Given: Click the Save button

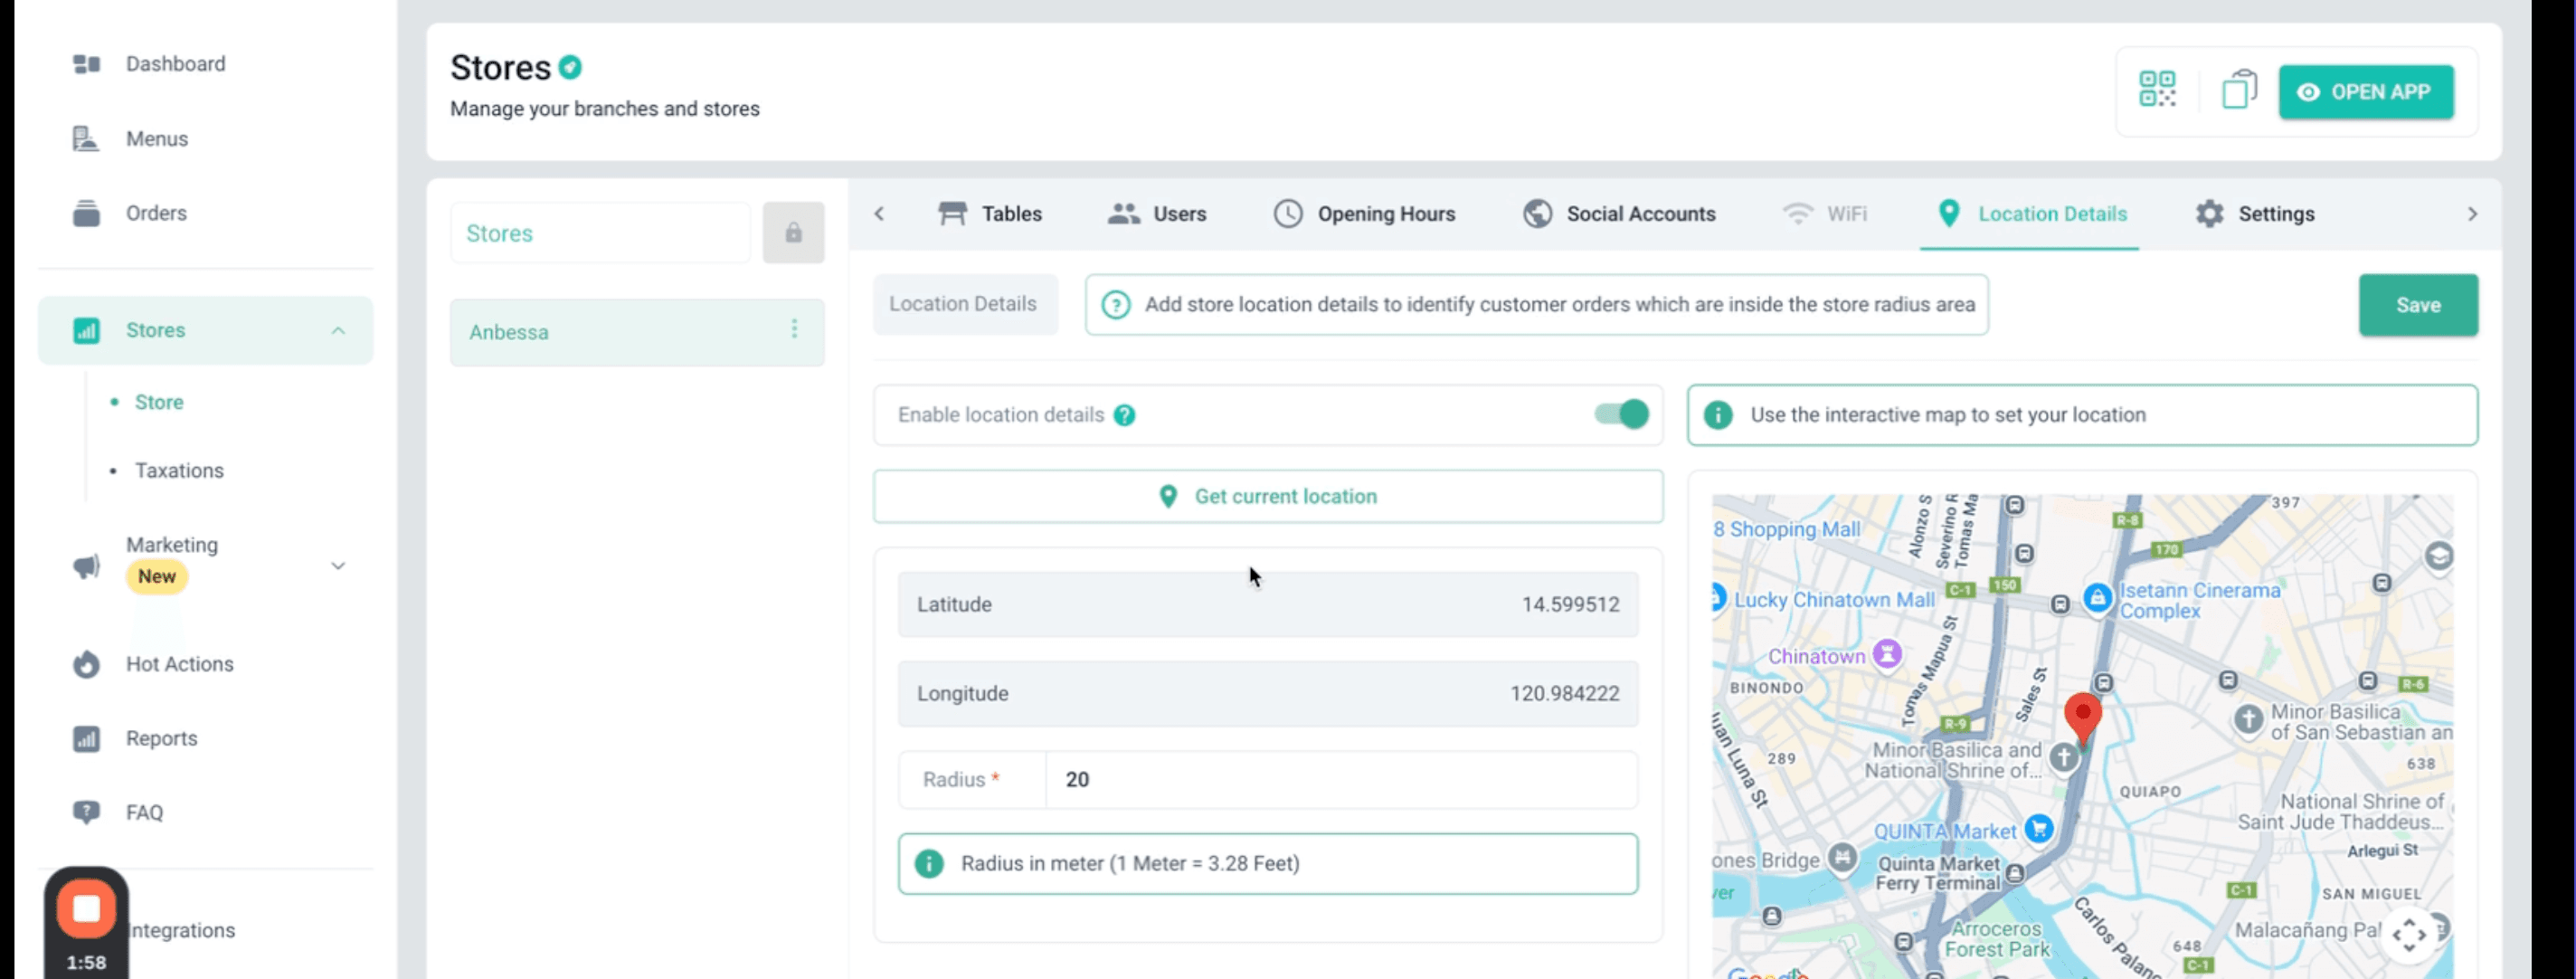Looking at the screenshot, I should (x=2417, y=305).
